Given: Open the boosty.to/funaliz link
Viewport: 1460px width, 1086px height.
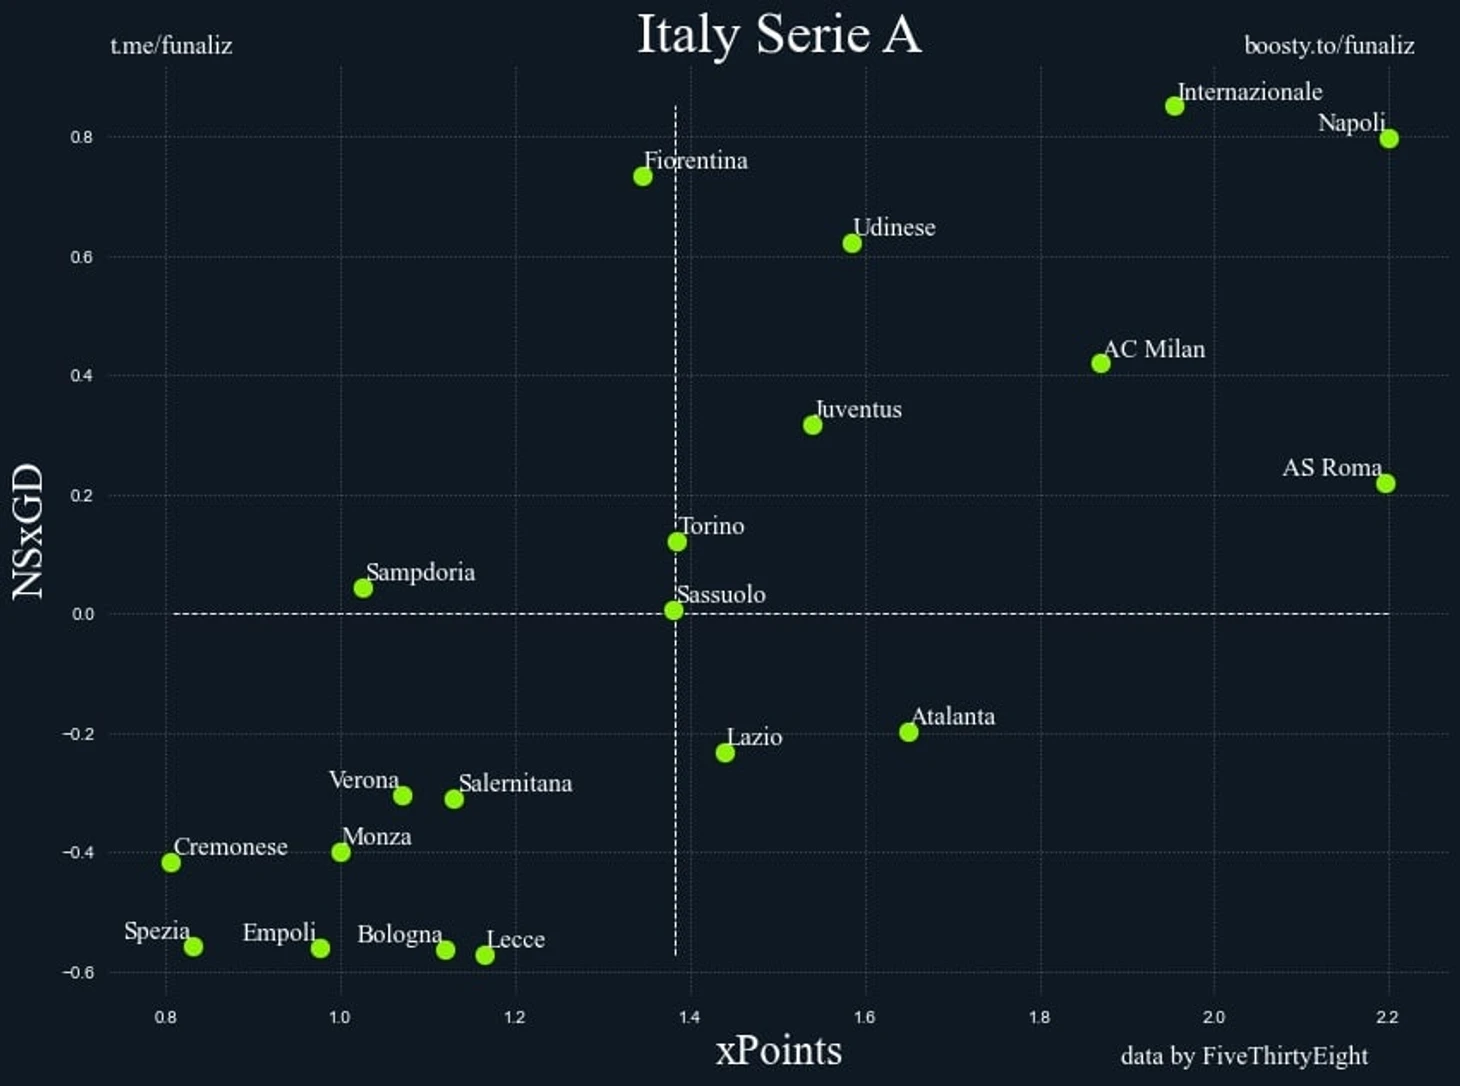Looking at the screenshot, I should [x=1329, y=45].
